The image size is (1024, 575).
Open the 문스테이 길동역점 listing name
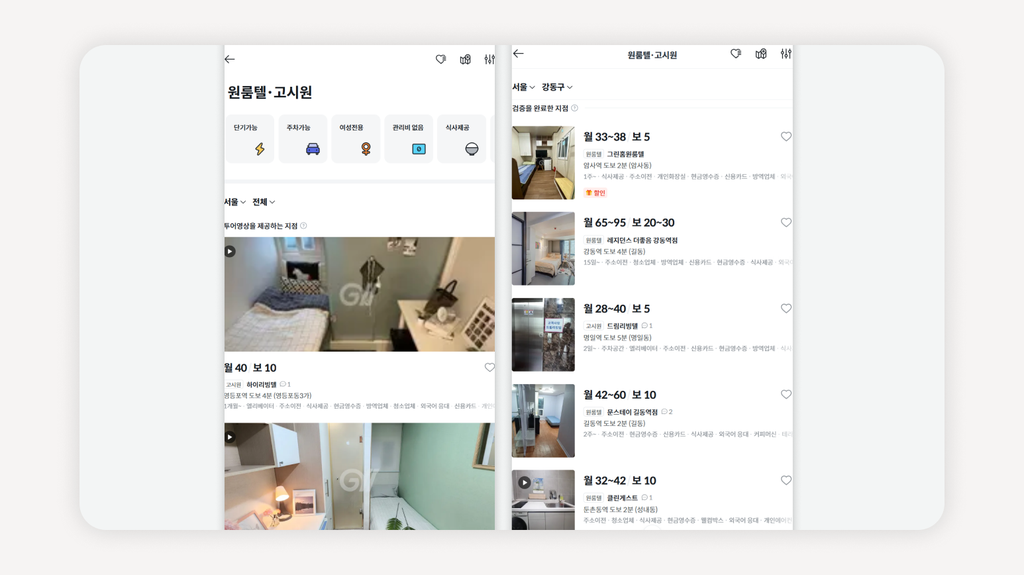pyautogui.click(x=632, y=412)
